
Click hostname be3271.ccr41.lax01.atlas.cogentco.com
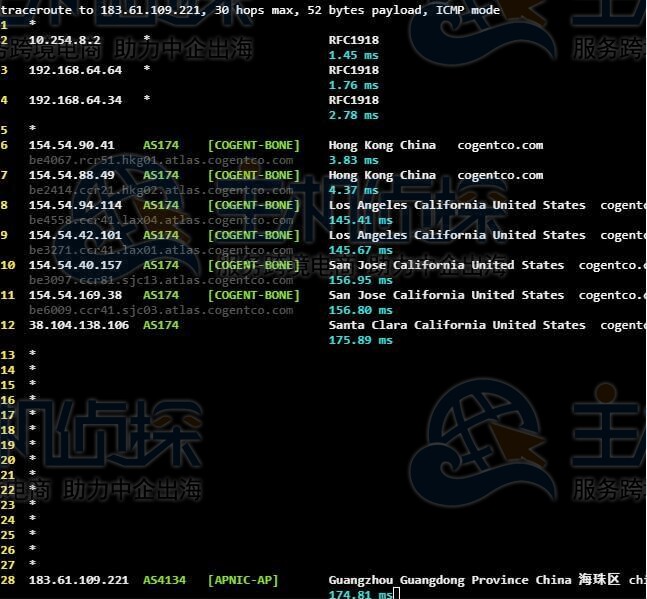coord(161,250)
